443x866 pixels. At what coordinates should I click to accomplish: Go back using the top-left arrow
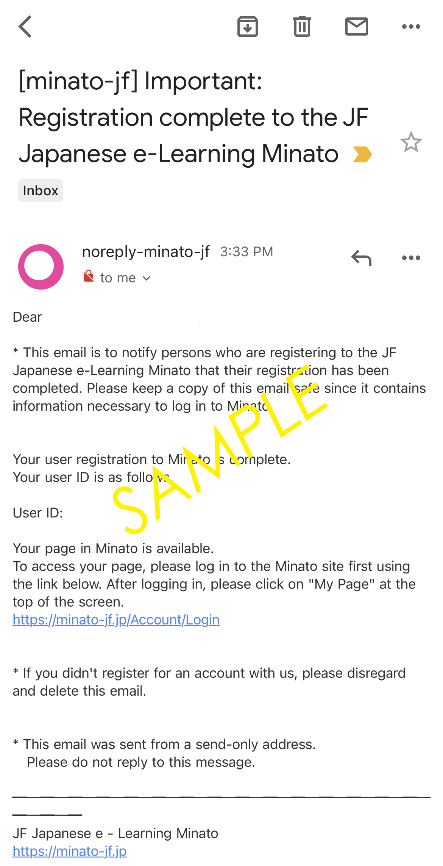(x=25, y=27)
